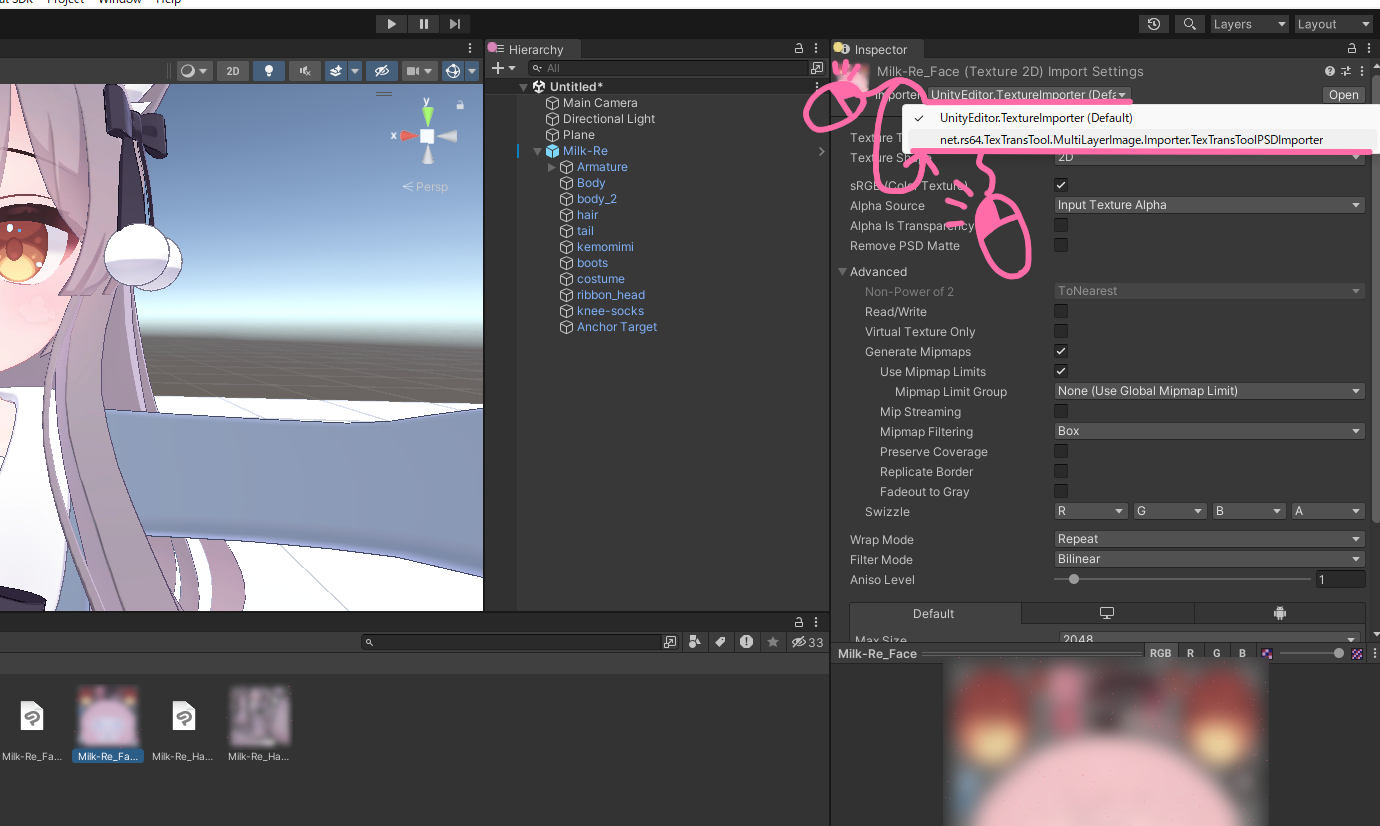
Task: Open the Wrap Mode dropdown
Action: point(1209,539)
